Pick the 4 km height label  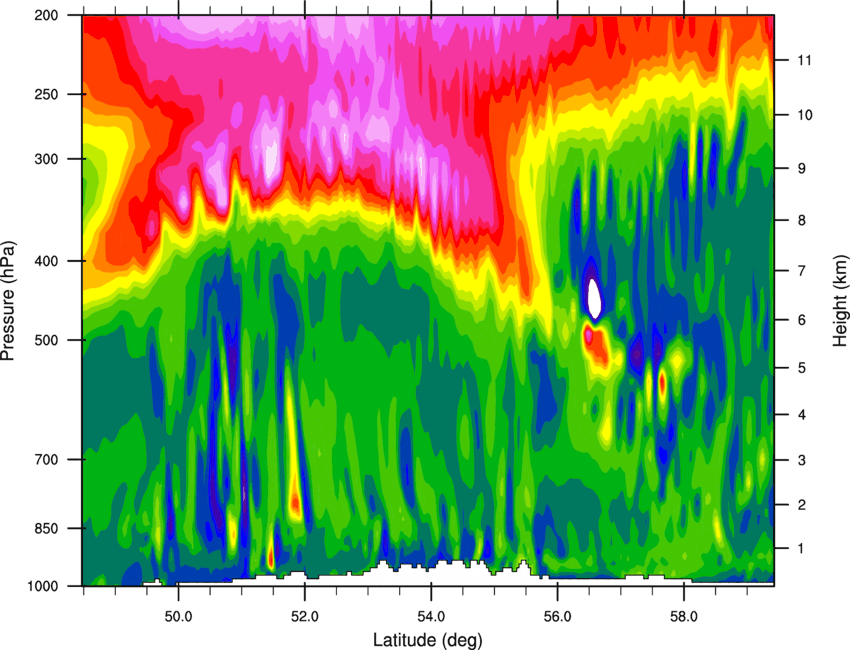click(802, 415)
